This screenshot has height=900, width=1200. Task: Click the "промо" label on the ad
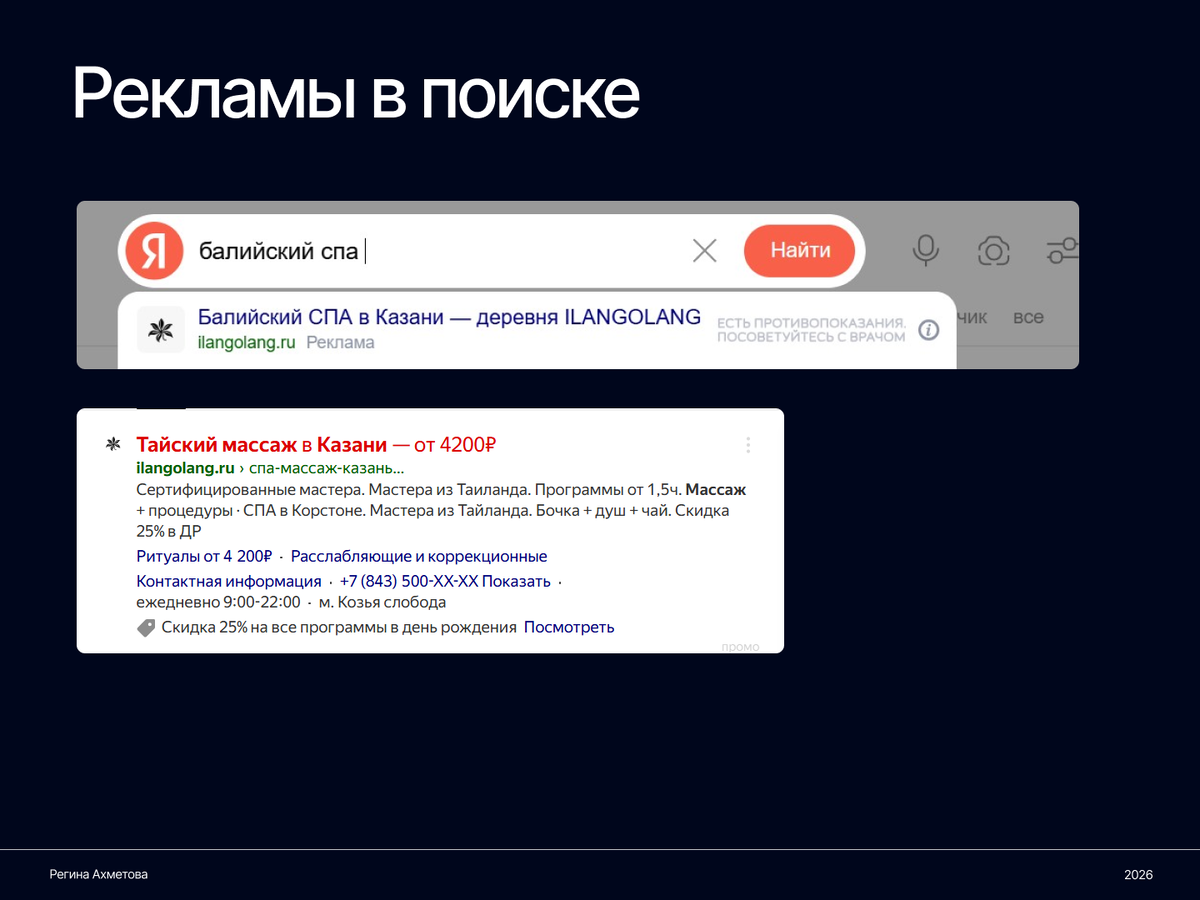click(x=740, y=647)
